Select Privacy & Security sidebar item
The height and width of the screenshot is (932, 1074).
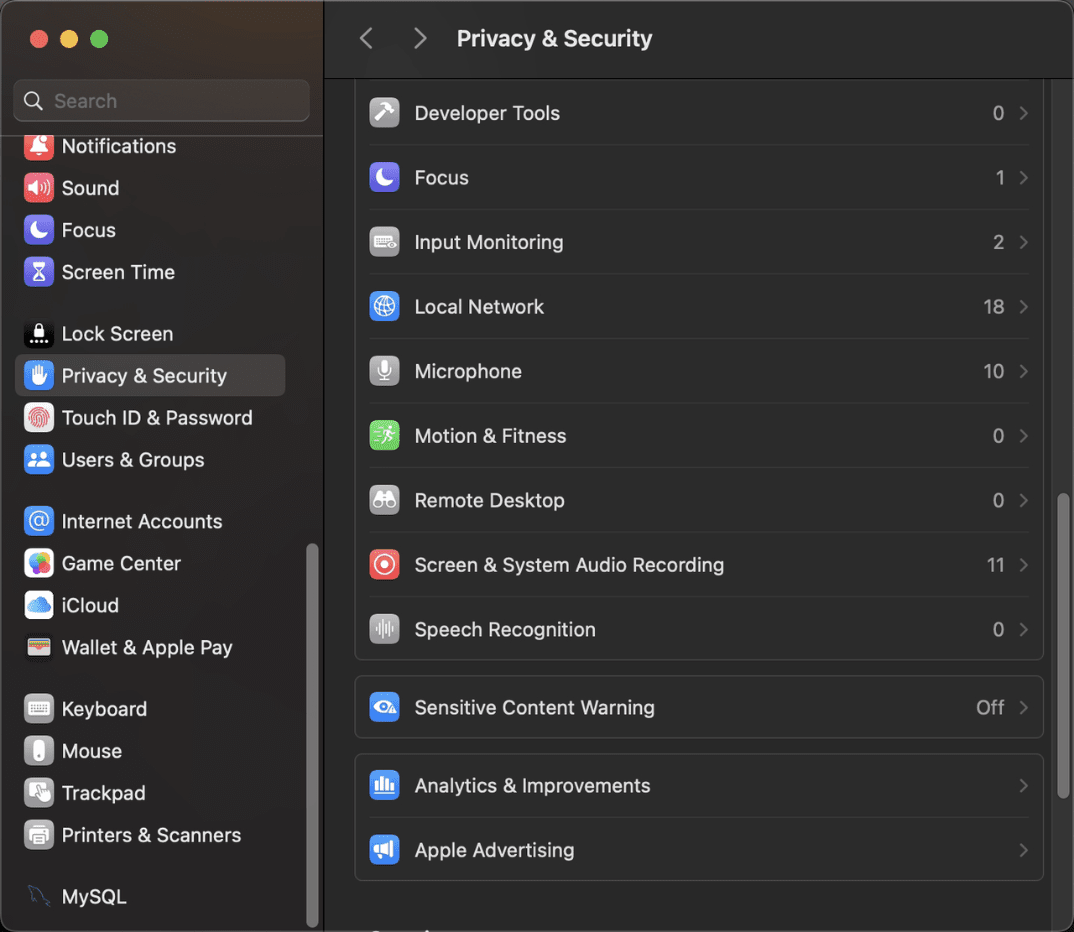point(150,375)
